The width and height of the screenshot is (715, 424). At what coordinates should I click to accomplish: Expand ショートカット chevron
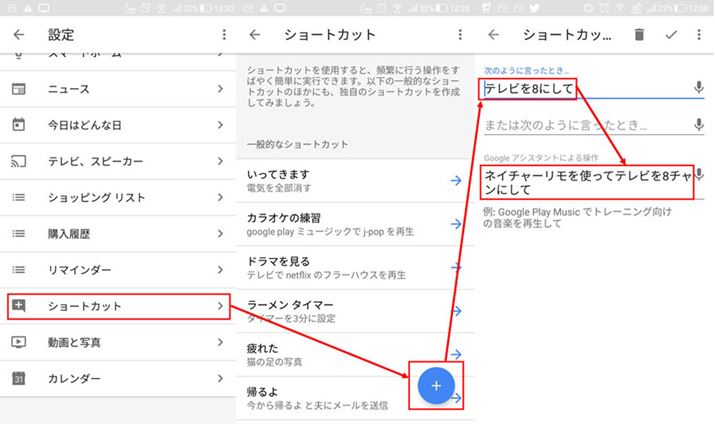(220, 306)
